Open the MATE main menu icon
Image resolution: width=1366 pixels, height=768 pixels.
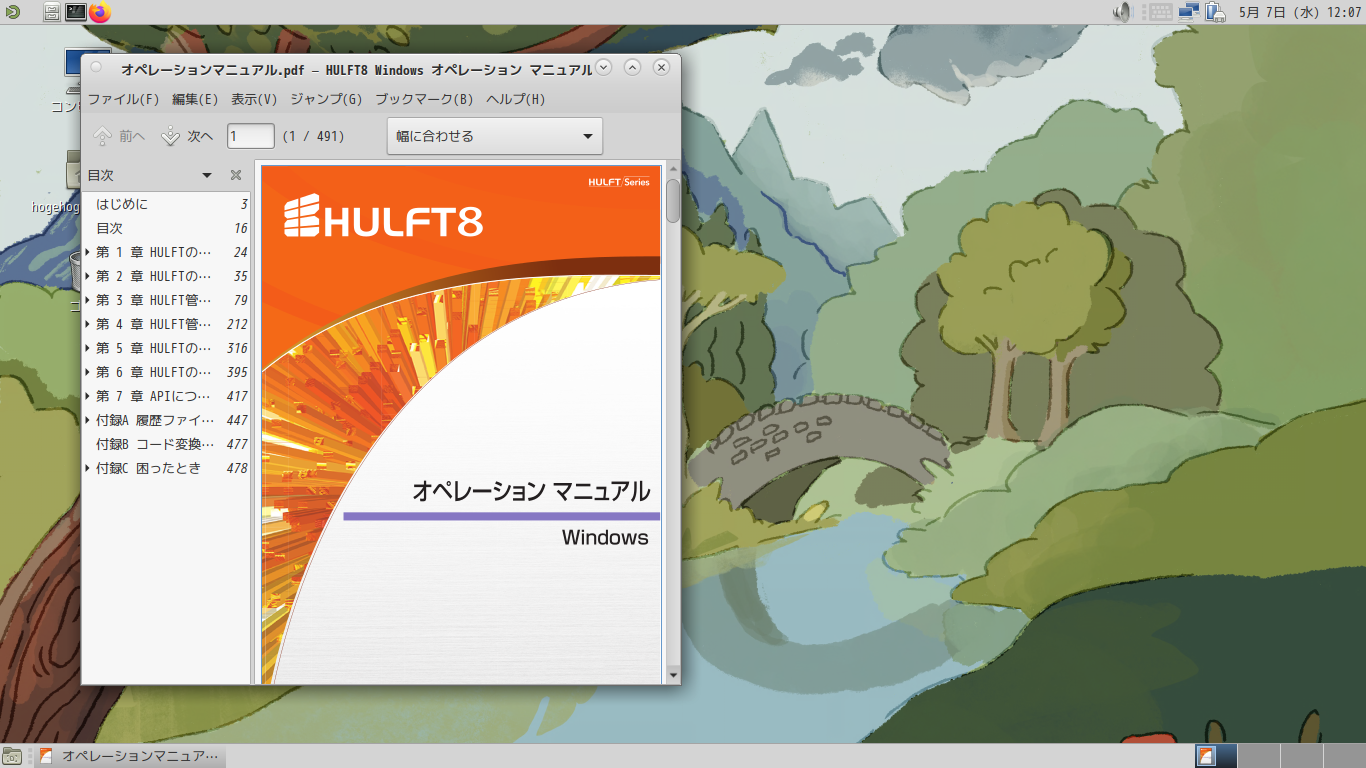11,12
